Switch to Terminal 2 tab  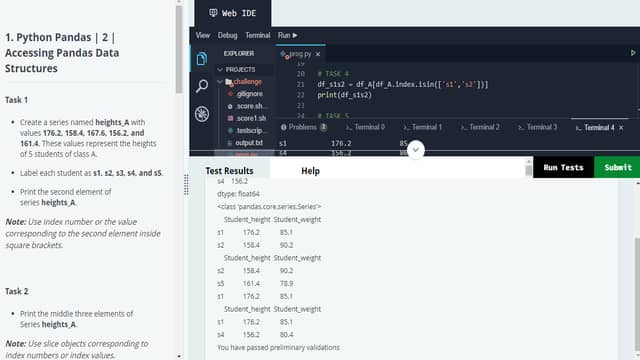pyautogui.click(x=480, y=127)
